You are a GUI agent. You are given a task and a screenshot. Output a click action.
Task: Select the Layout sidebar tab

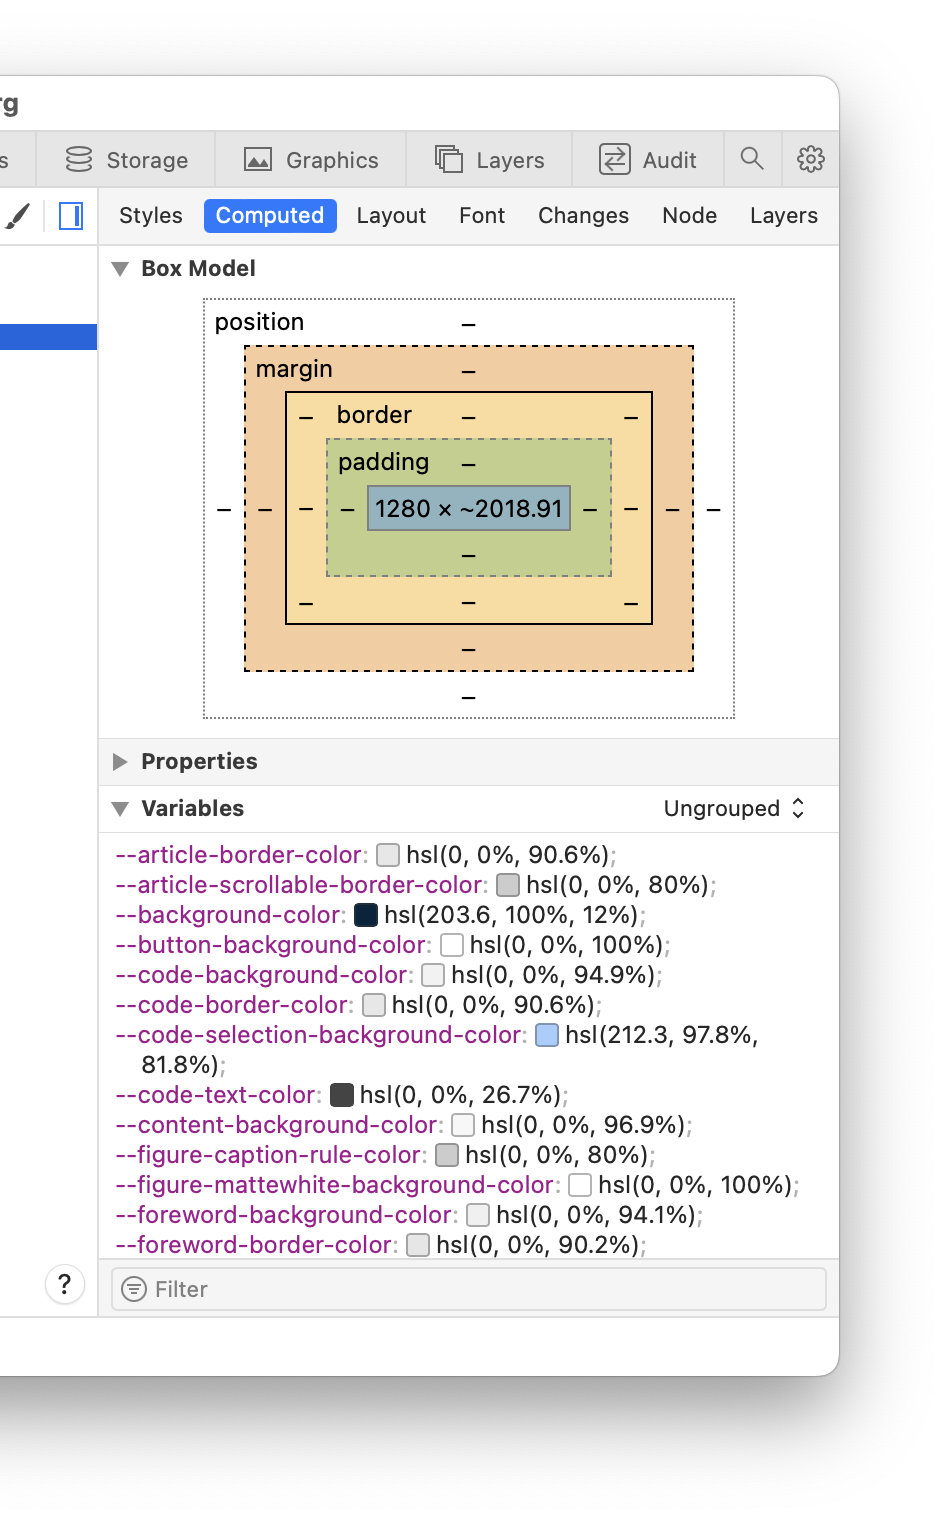click(391, 216)
